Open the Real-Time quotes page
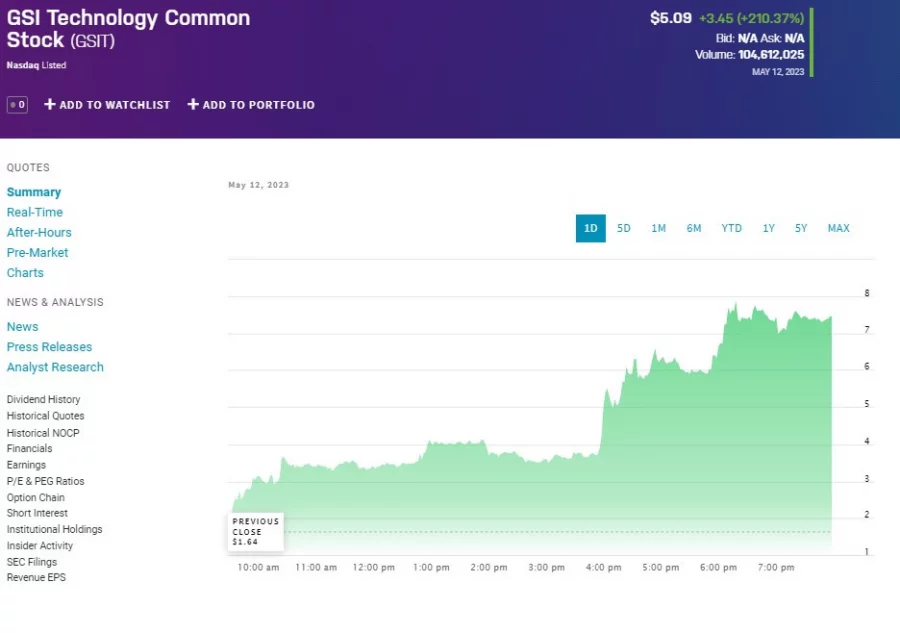Image resolution: width=900 pixels, height=633 pixels. (x=35, y=212)
